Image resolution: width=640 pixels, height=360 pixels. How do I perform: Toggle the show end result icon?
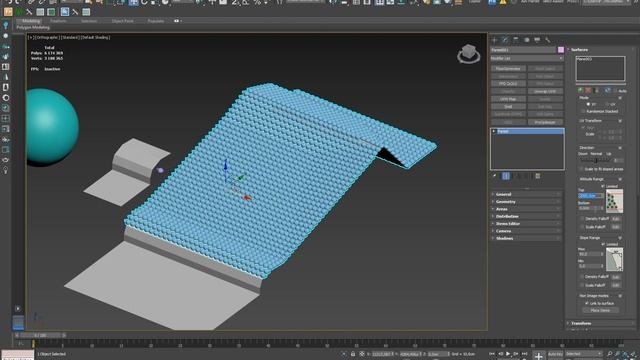click(506, 176)
